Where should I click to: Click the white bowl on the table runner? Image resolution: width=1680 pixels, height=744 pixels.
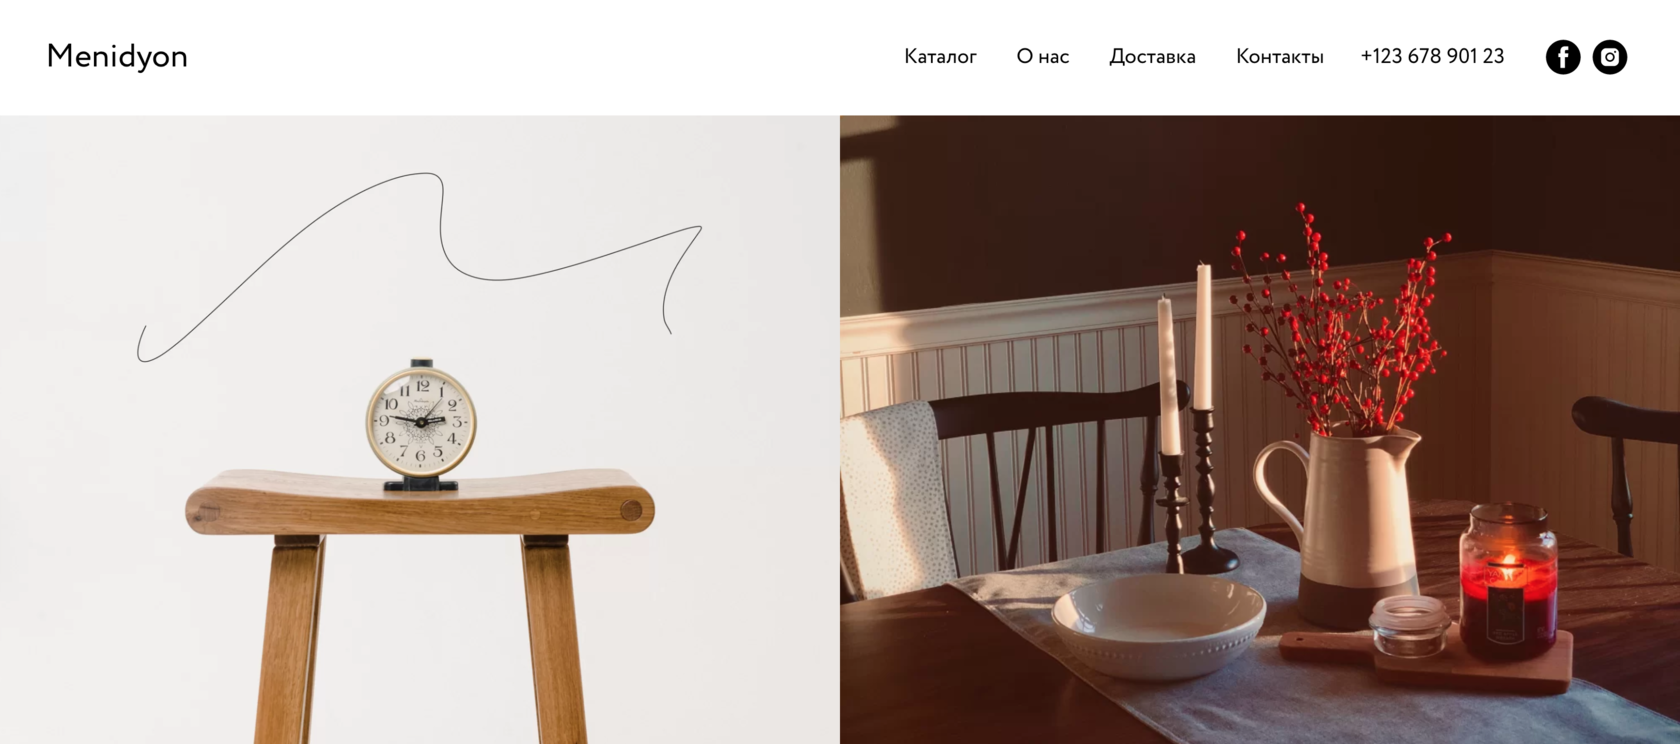click(1159, 625)
